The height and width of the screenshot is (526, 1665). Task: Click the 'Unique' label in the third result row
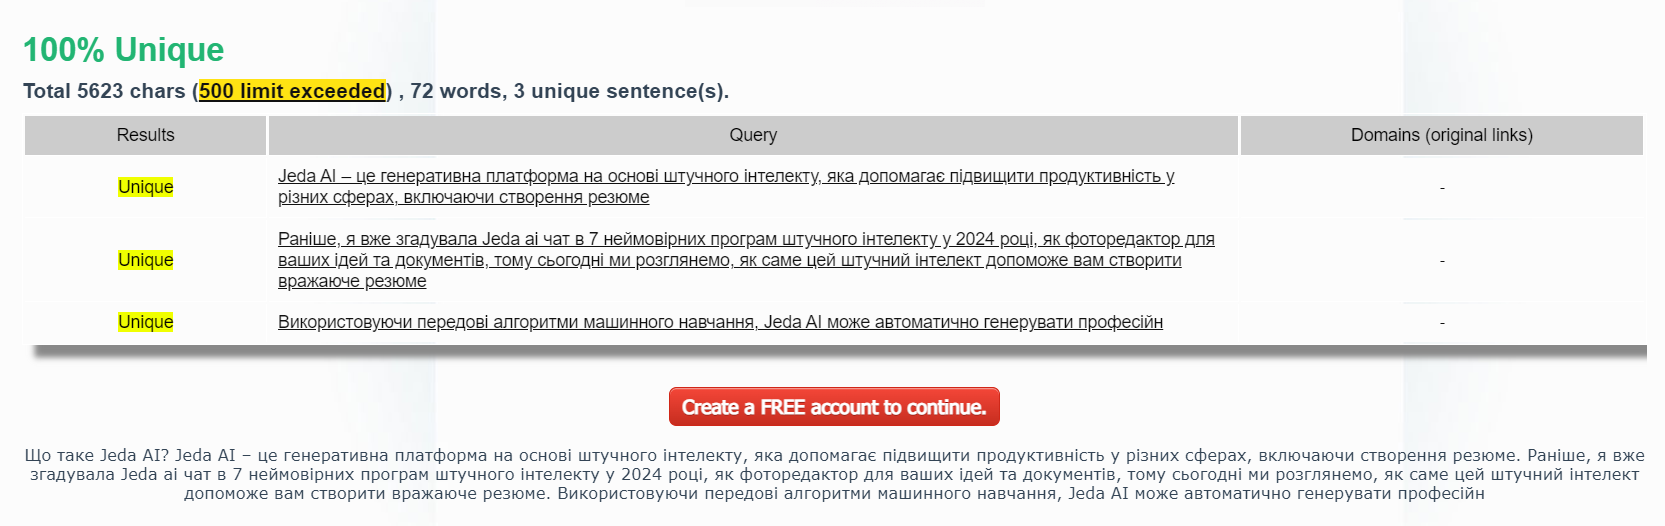click(x=146, y=322)
